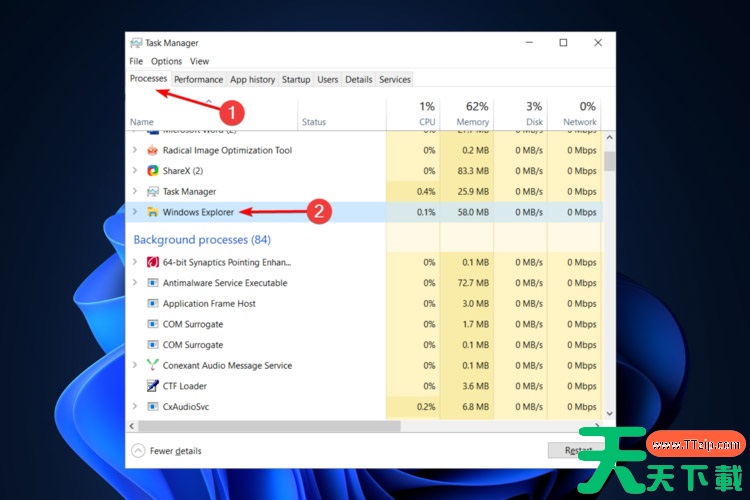Click the COM Surrogate 0.1 MB row icon

(x=153, y=344)
